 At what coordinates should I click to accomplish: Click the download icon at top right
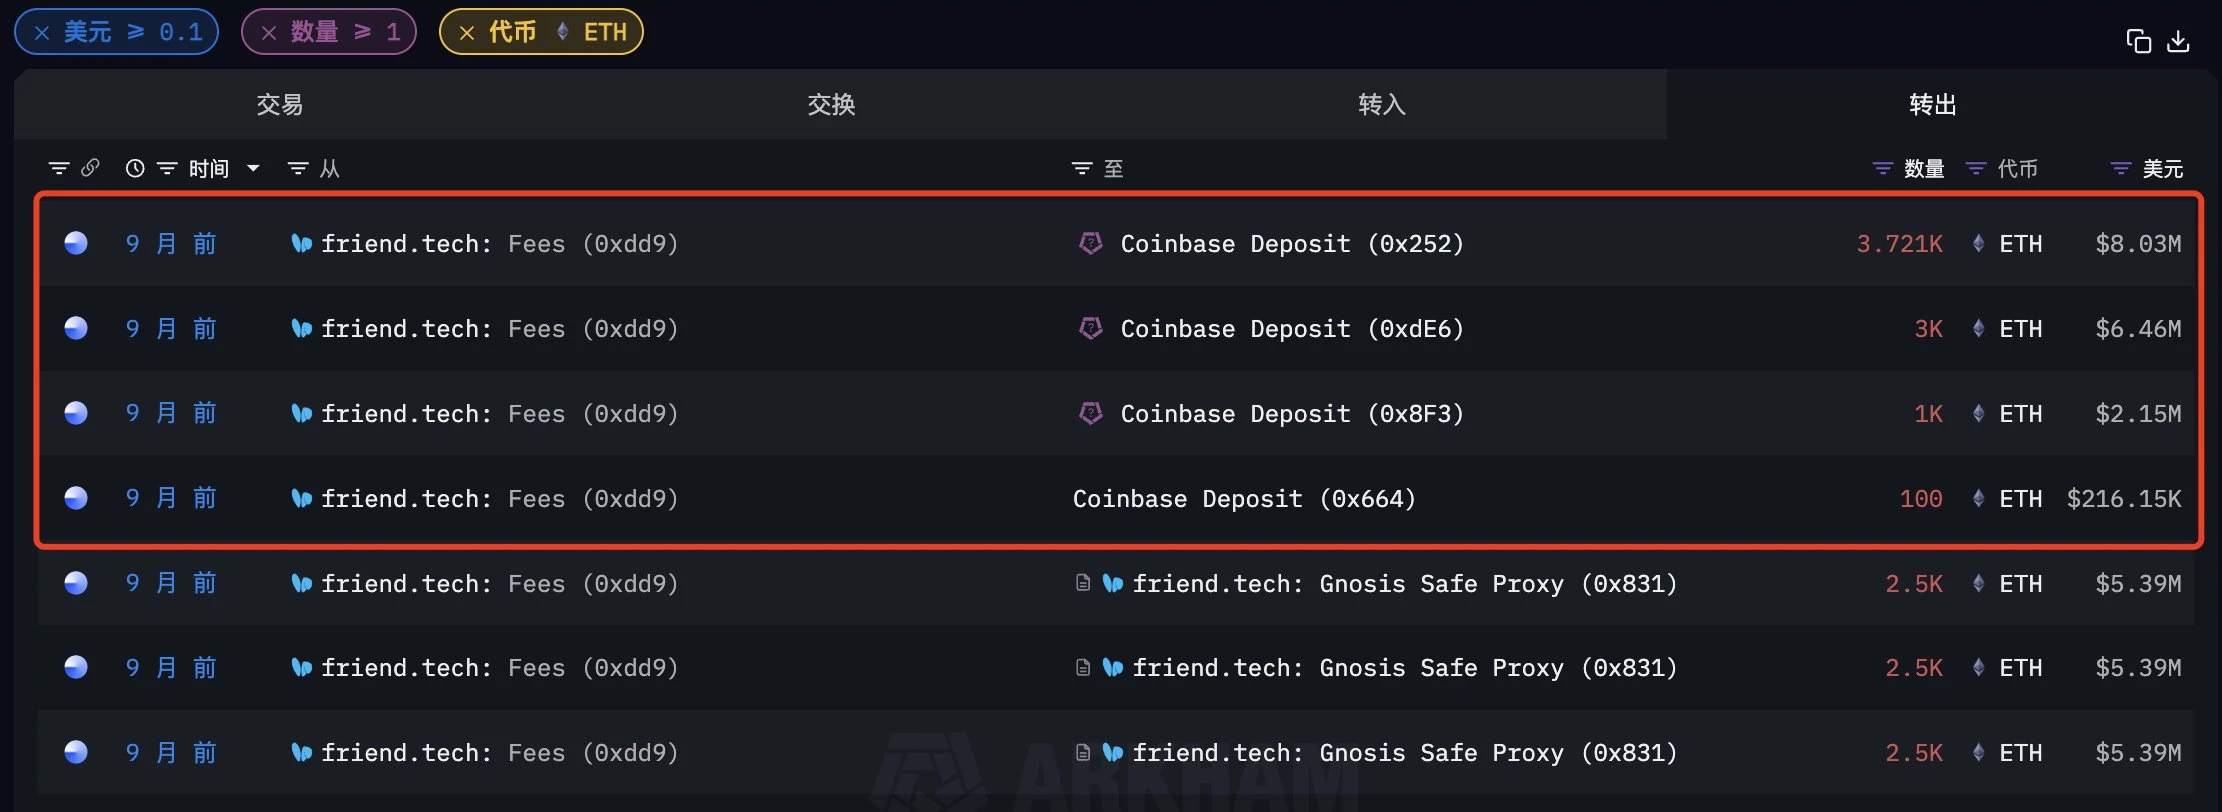click(2178, 41)
